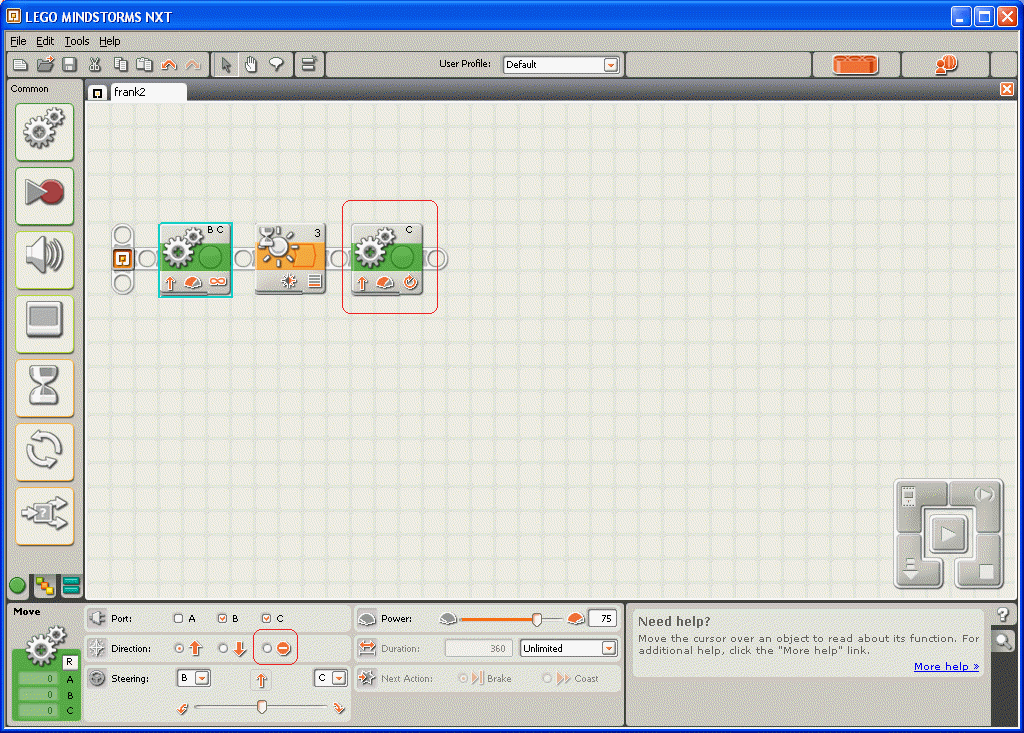The height and width of the screenshot is (733, 1024).
Task: Choose the backward direction radio button
Action: (223, 649)
